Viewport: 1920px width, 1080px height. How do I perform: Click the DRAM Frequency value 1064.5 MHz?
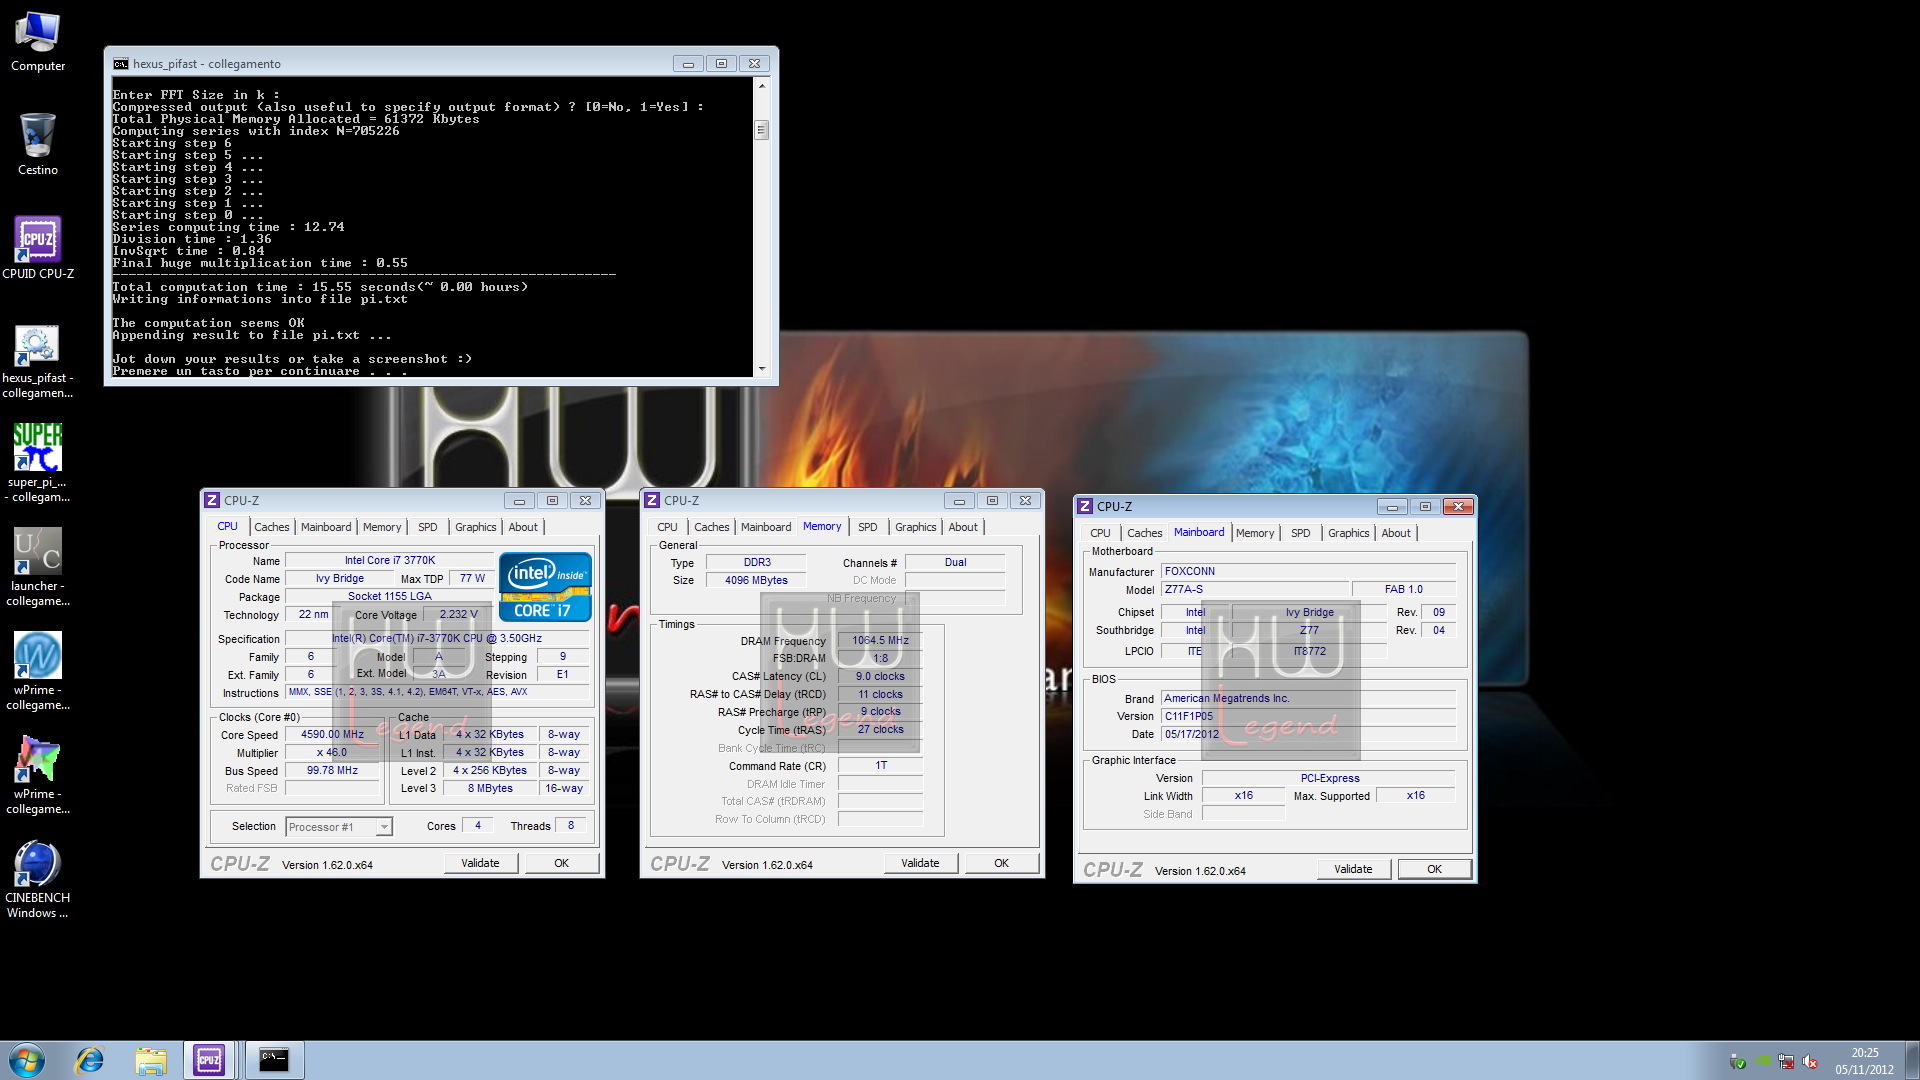point(880,640)
